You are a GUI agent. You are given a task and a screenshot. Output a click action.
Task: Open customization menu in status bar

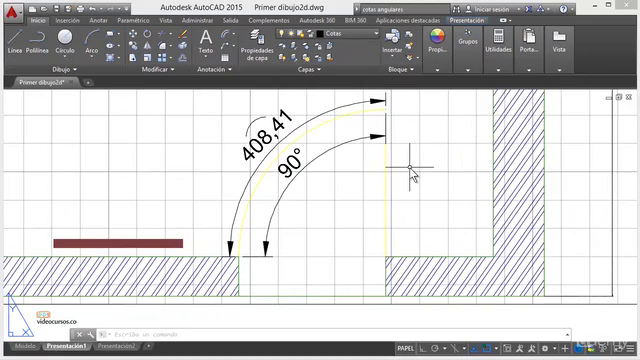pos(631,349)
